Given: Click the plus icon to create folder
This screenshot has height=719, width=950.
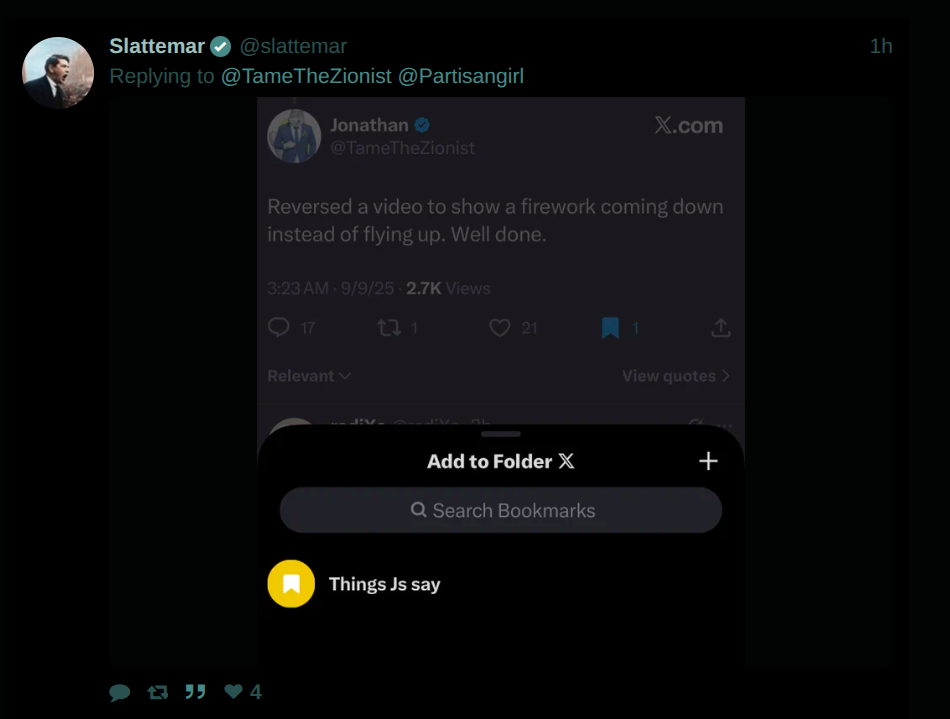Looking at the screenshot, I should [708, 461].
